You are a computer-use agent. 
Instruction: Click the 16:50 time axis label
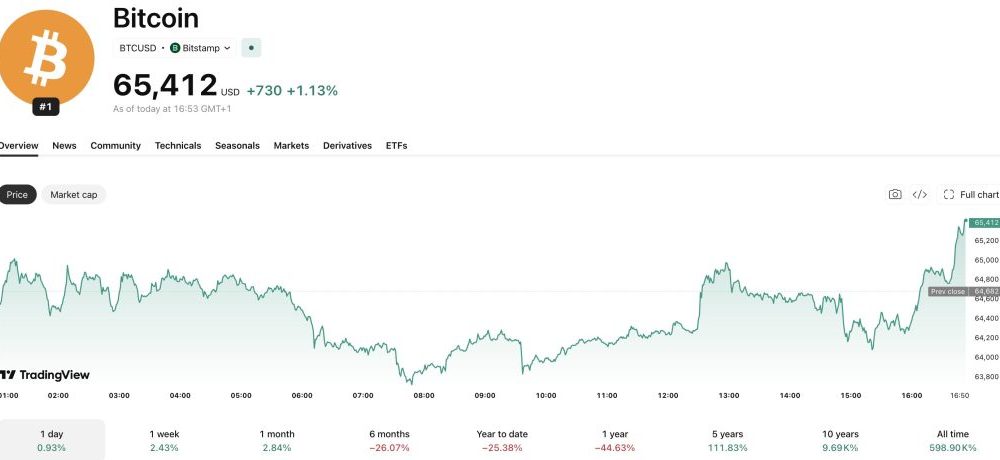(959, 396)
